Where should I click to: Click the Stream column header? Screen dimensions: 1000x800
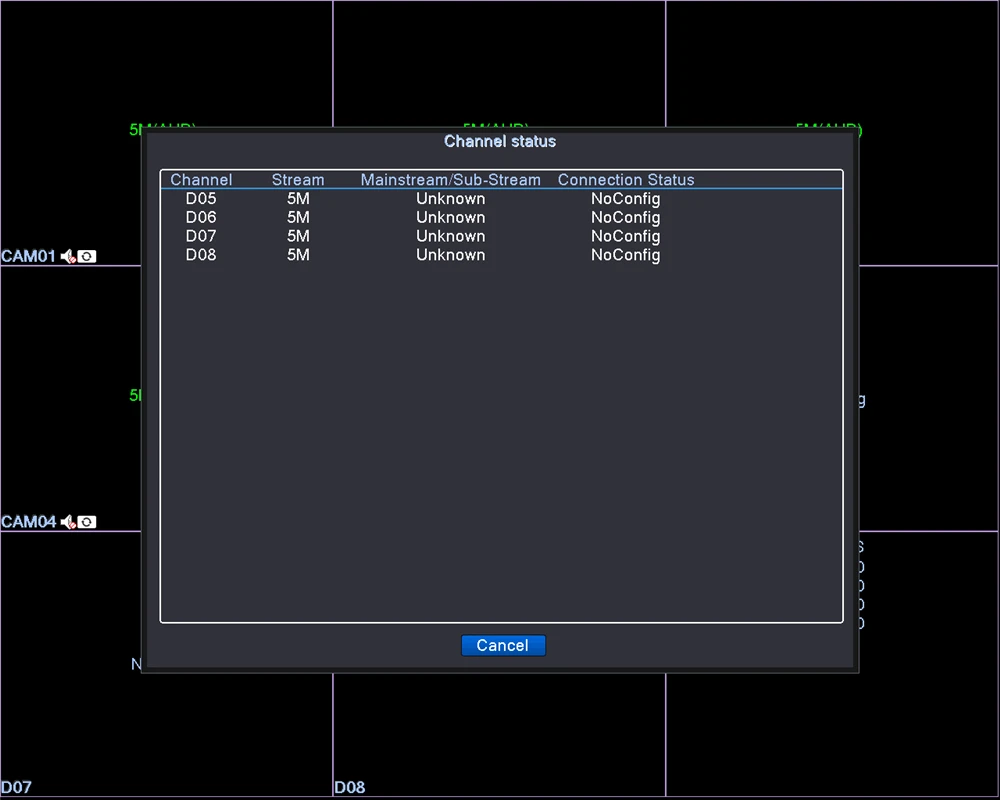click(298, 180)
